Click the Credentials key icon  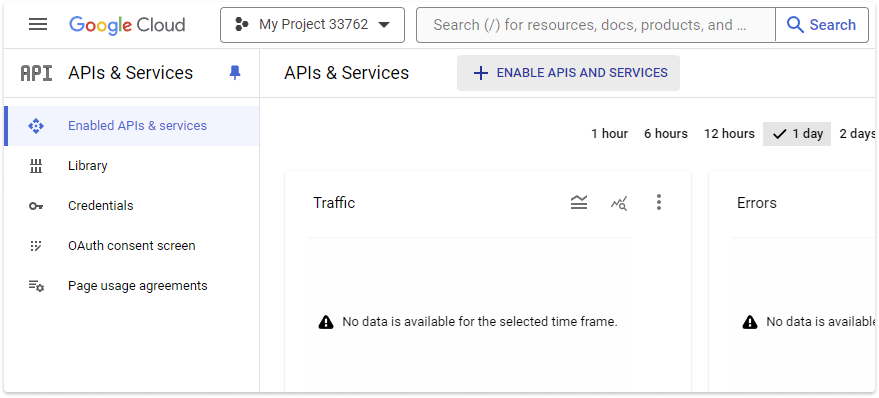coord(36,206)
